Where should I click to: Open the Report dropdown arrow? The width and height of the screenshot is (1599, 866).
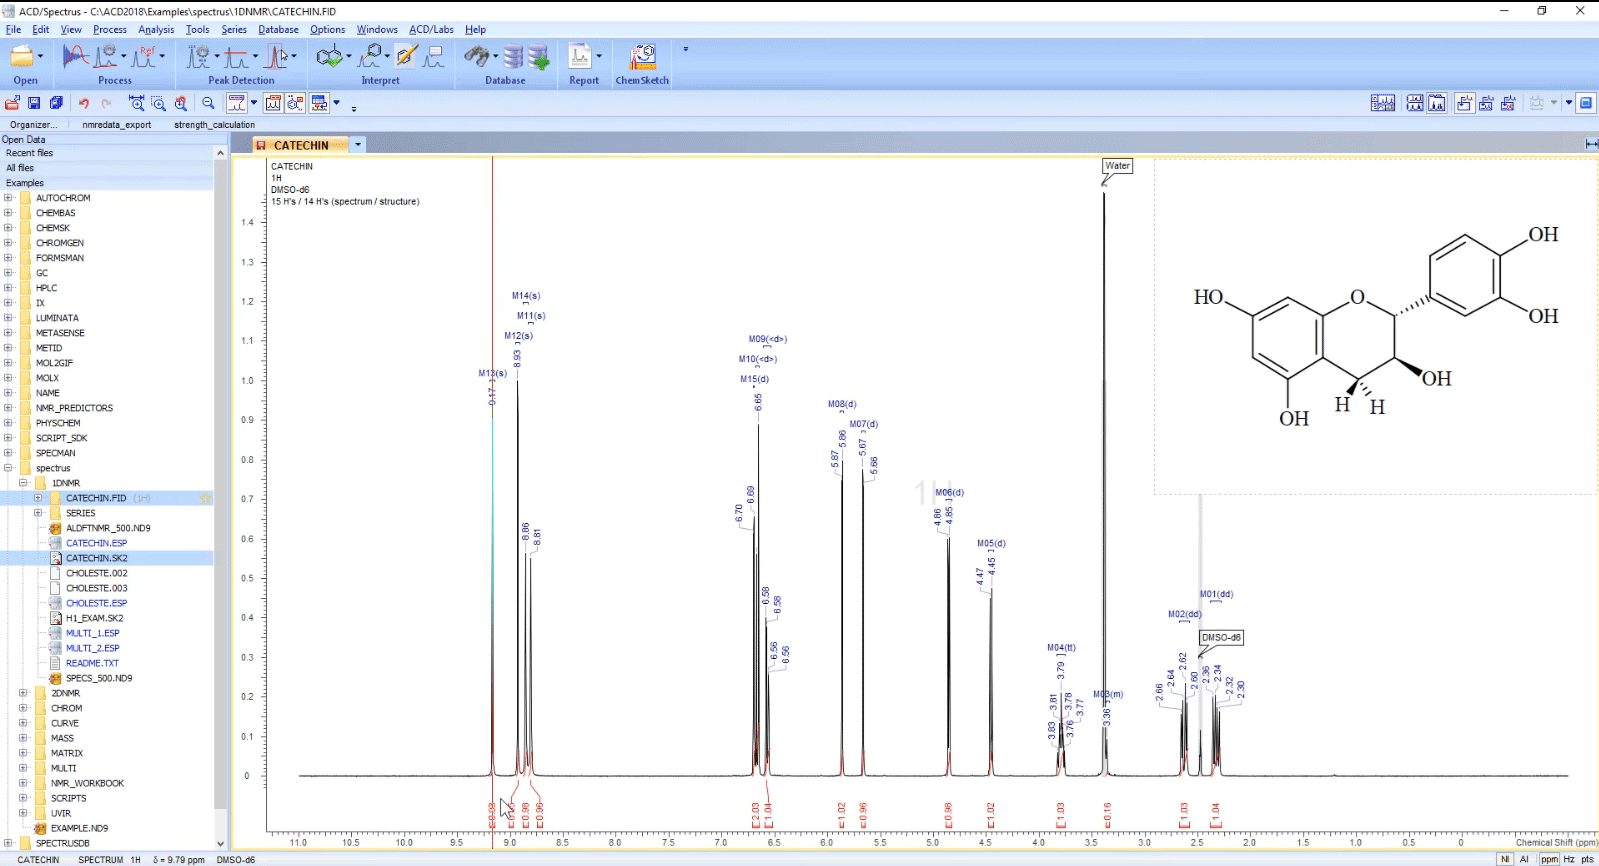tap(599, 57)
